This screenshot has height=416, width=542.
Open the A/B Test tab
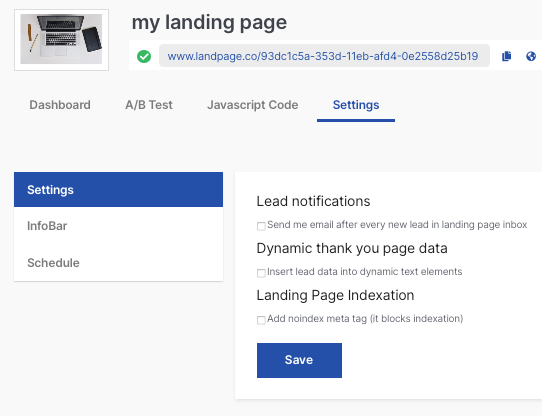tap(149, 105)
